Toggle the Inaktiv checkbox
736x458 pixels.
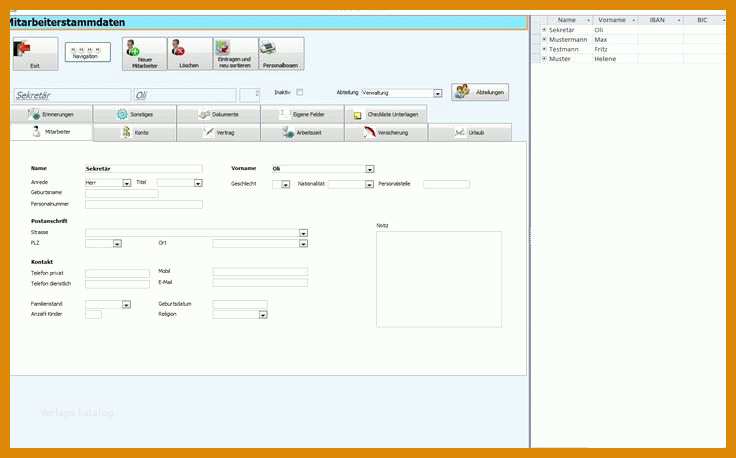point(299,92)
